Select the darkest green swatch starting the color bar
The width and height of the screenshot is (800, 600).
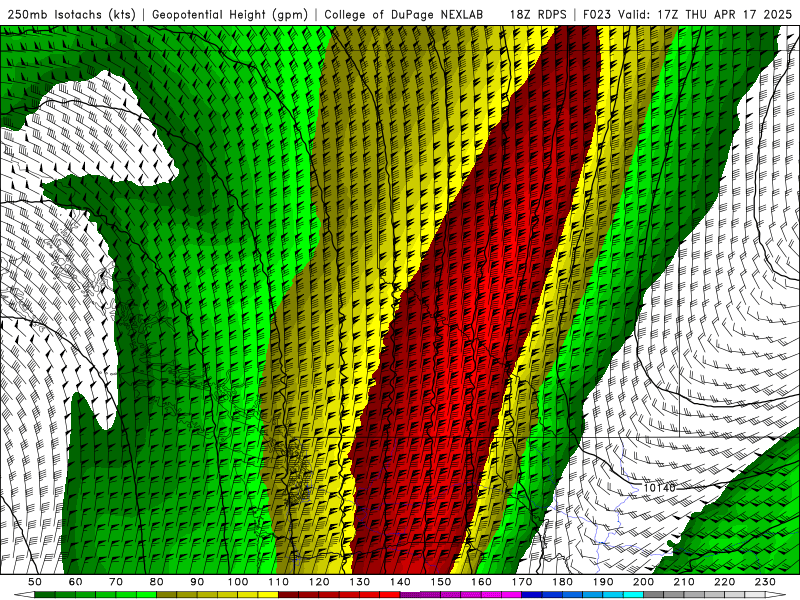(x=44, y=594)
